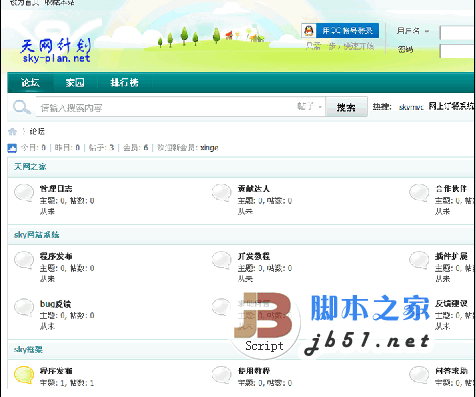The height and width of the screenshot is (397, 476).
Task: Click the home icon in the breadcrumb
Action: (x=13, y=131)
